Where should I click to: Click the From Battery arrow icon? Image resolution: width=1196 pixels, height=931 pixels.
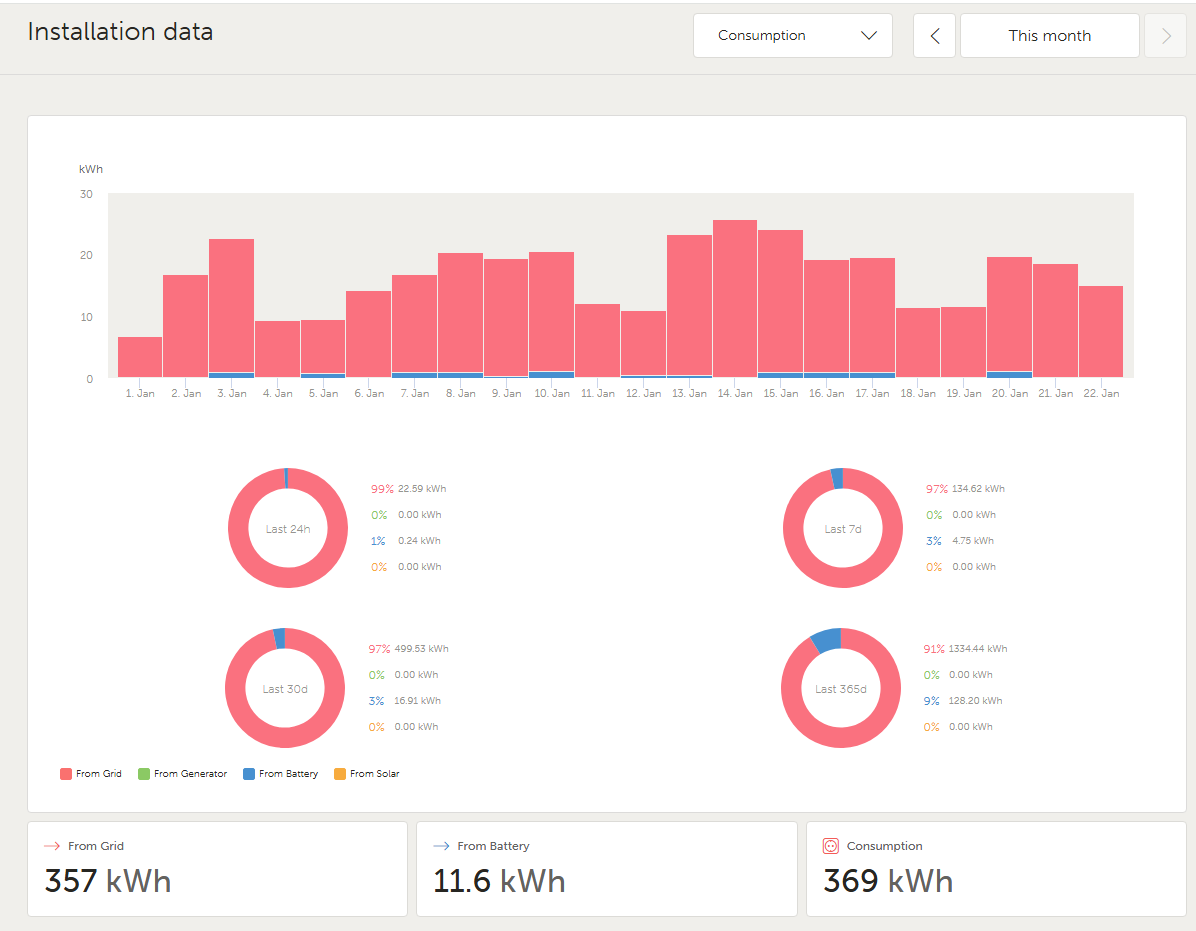tap(441, 846)
